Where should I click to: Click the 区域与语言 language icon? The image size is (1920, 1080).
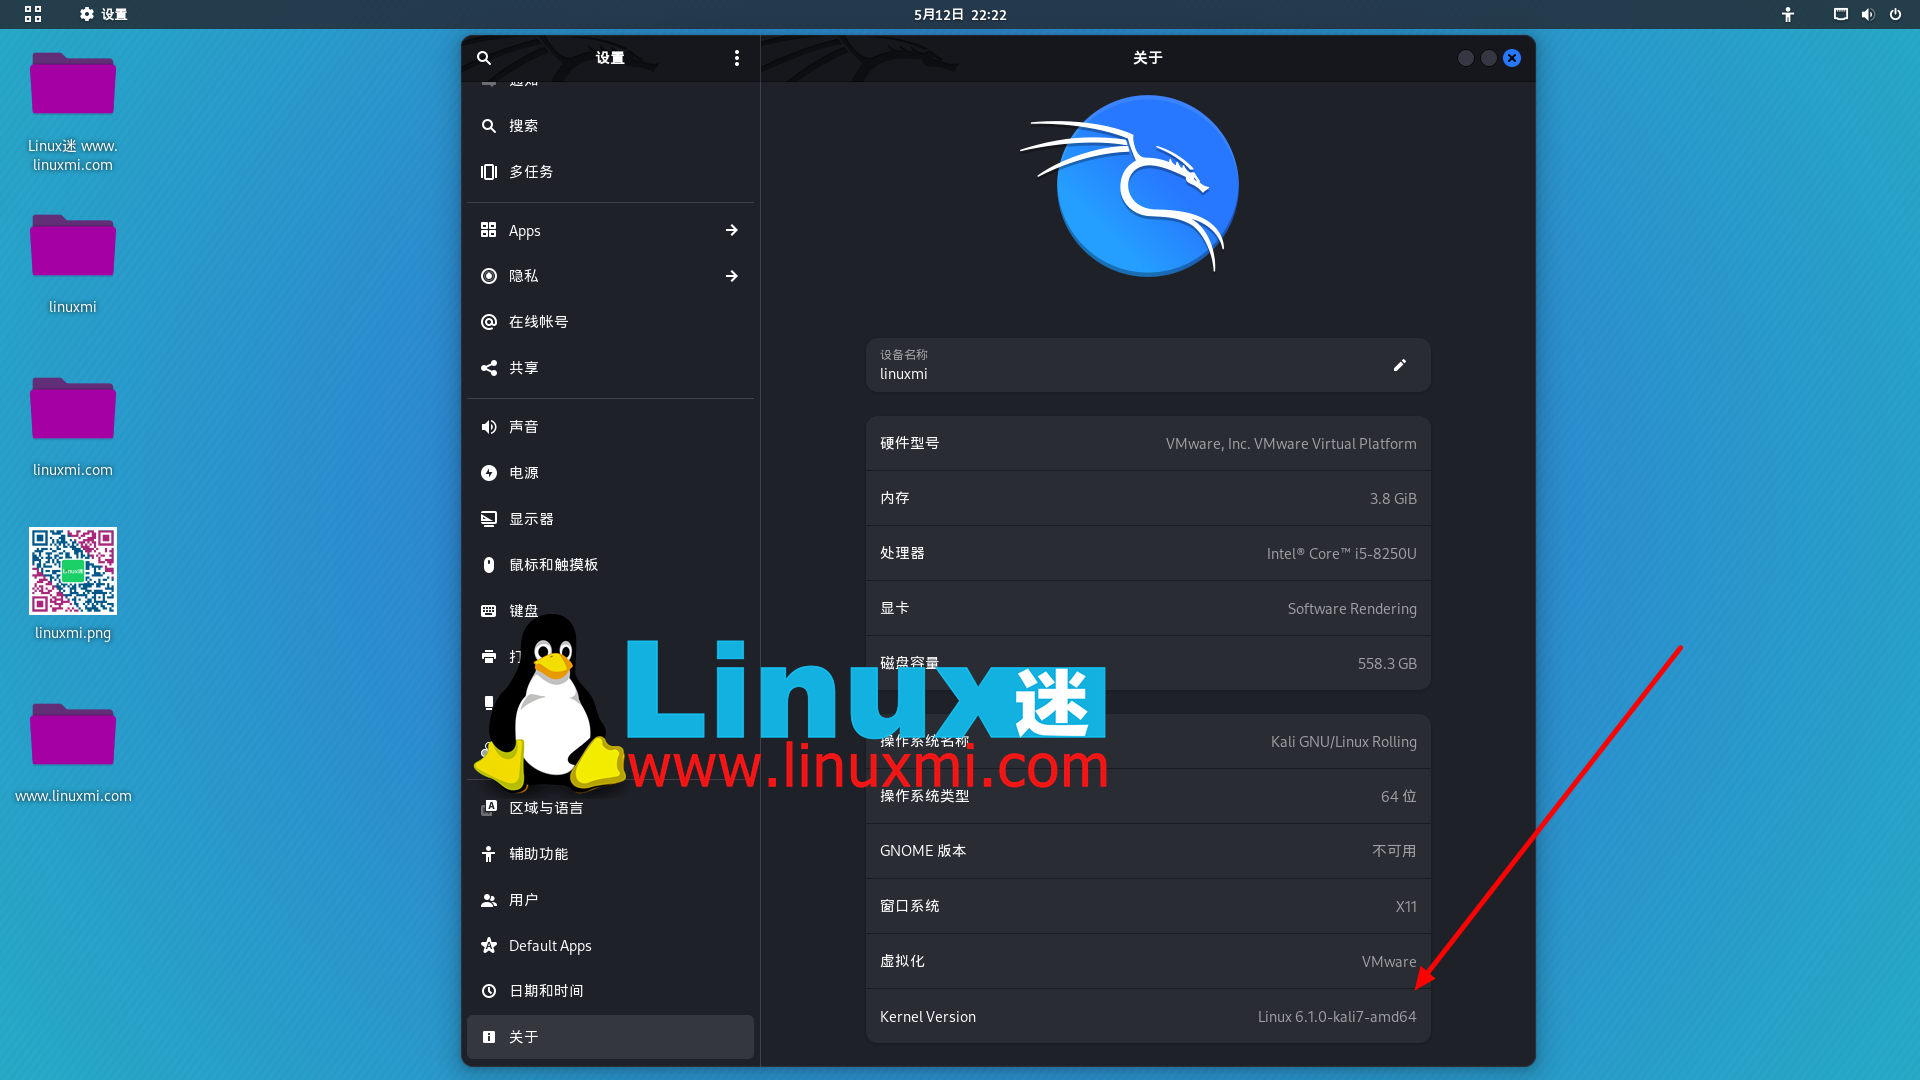pyautogui.click(x=488, y=808)
